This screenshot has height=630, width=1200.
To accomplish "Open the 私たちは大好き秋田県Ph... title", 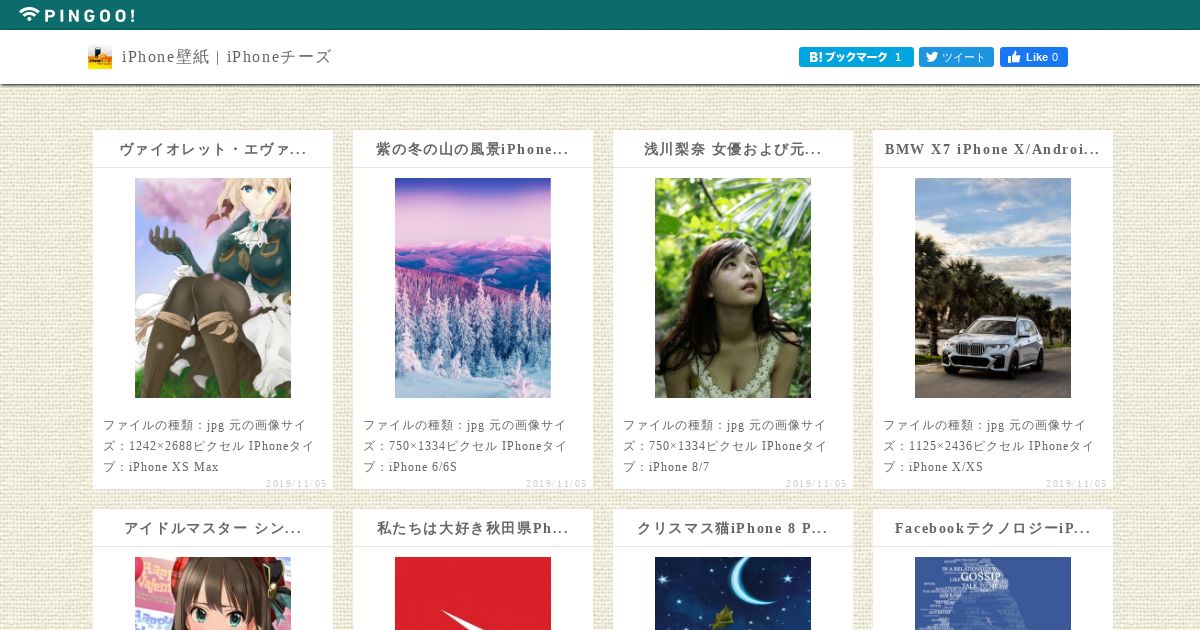I will [x=473, y=528].
